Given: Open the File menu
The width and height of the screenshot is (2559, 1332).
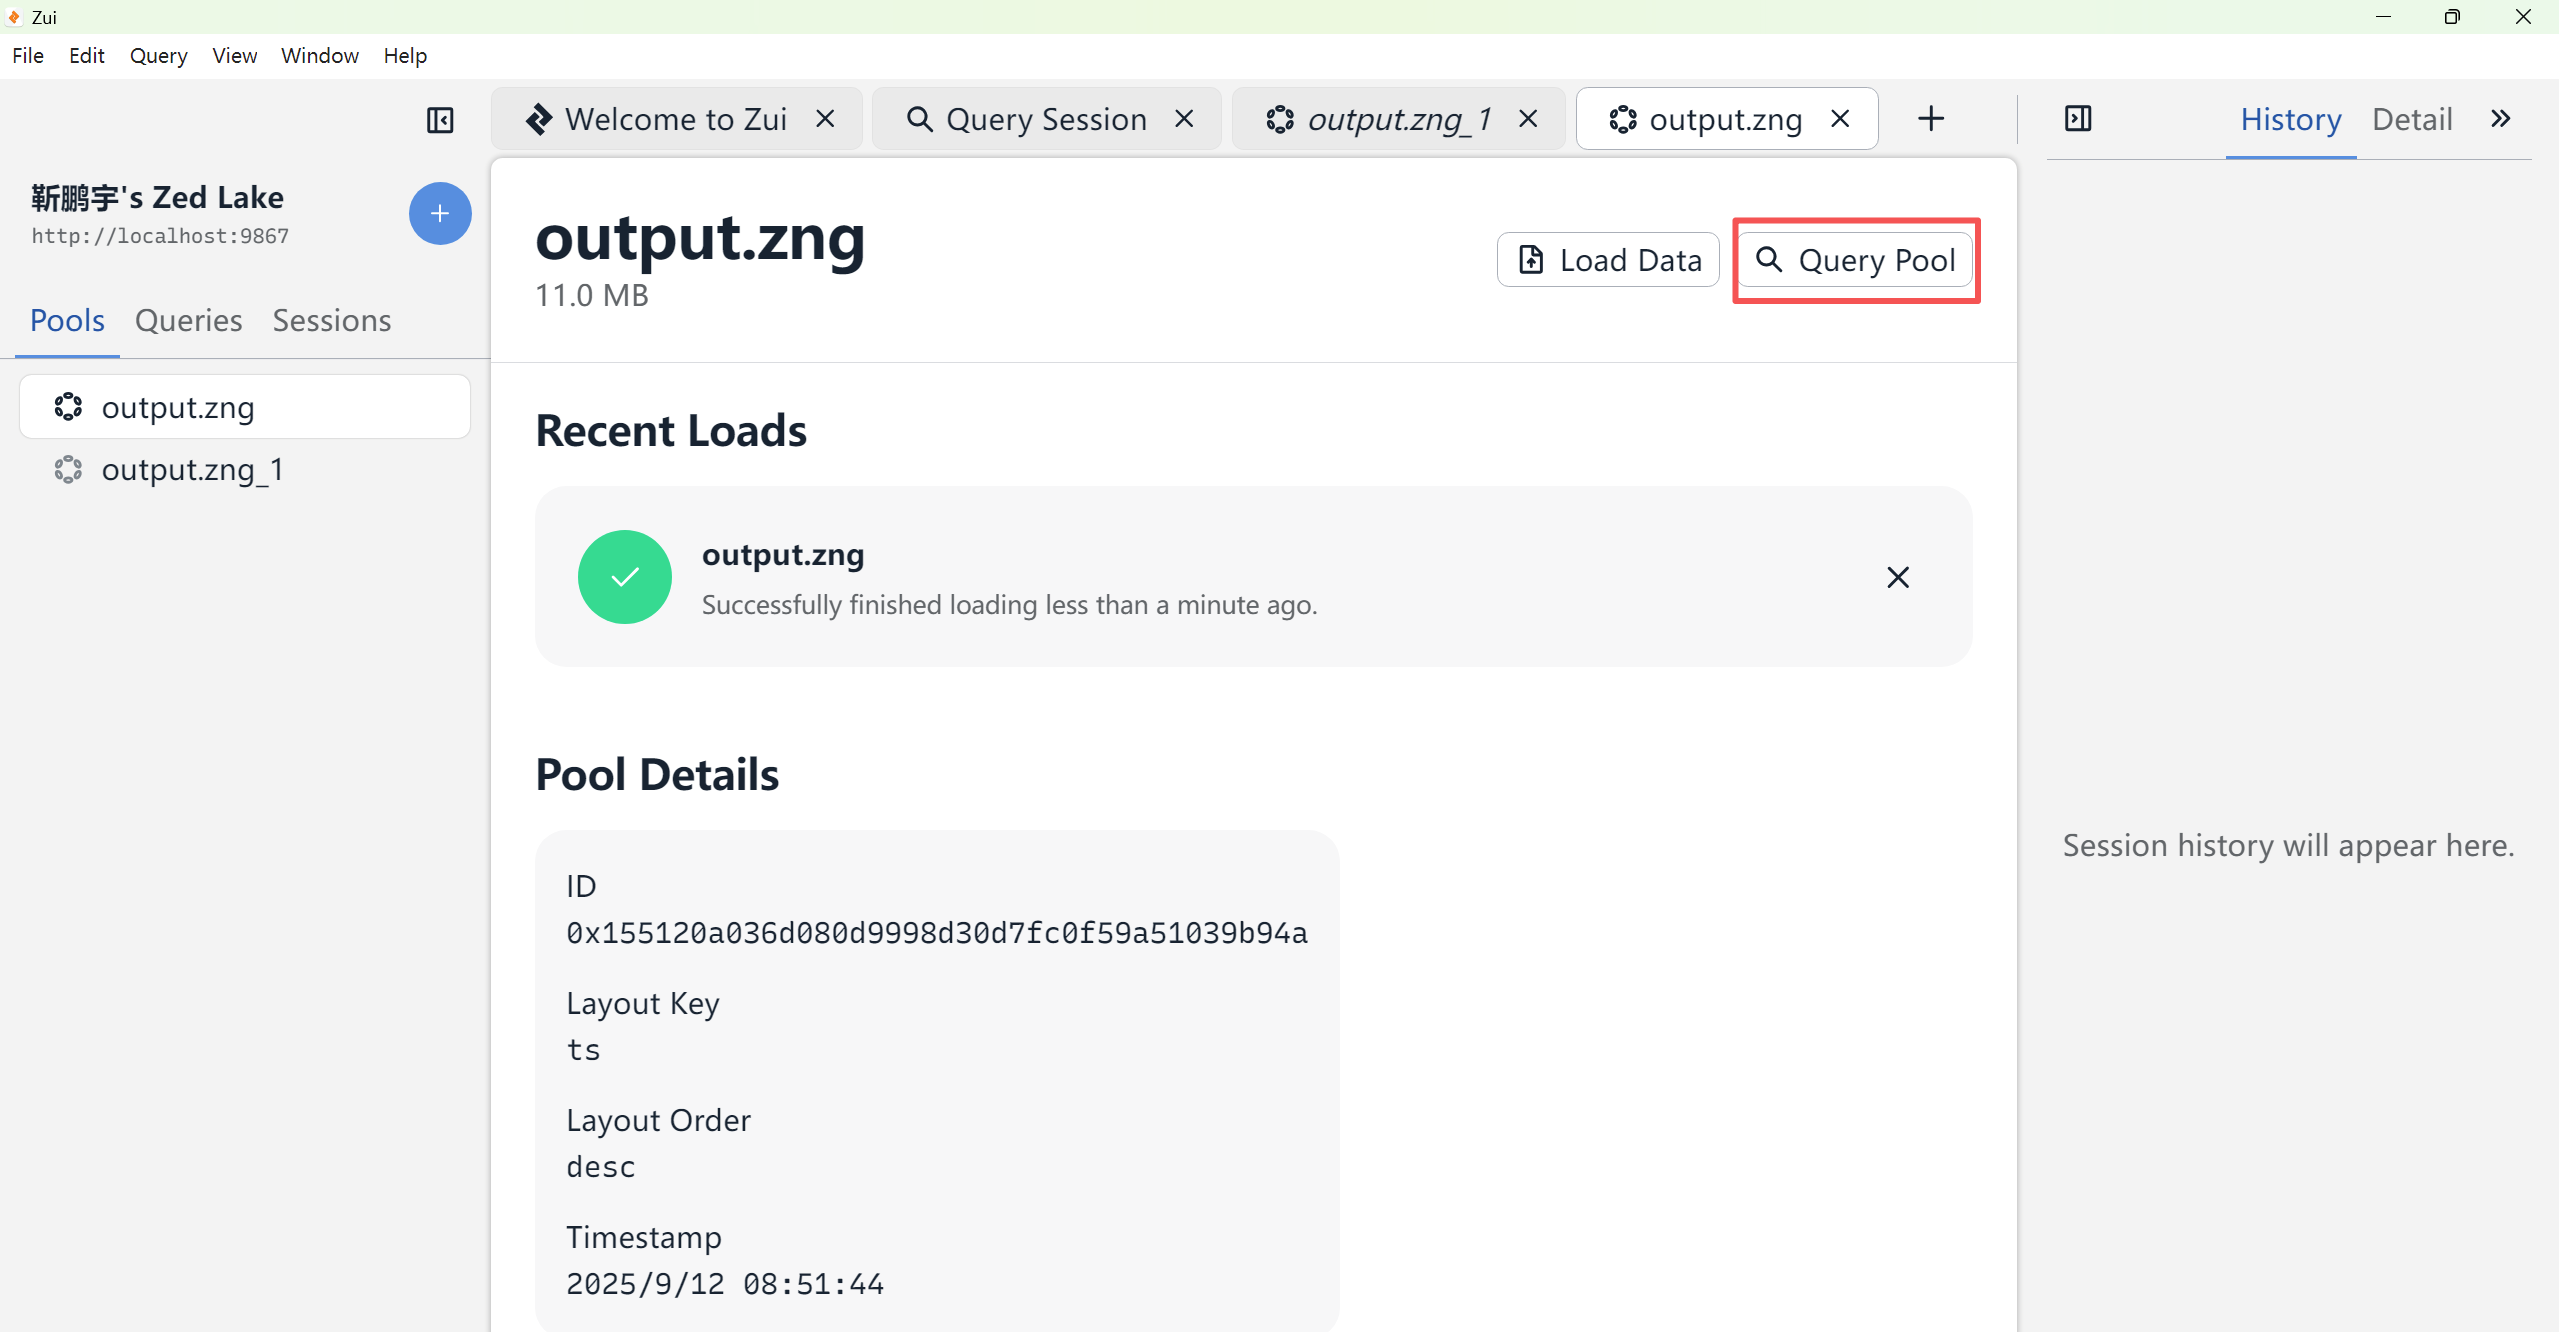Looking at the screenshot, I should click(x=28, y=56).
